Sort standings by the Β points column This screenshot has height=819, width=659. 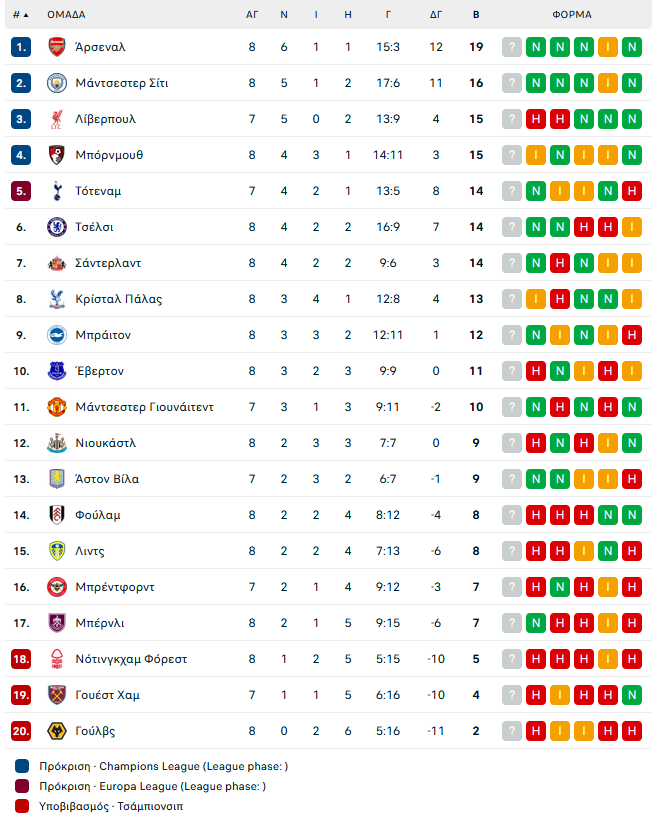[476, 15]
